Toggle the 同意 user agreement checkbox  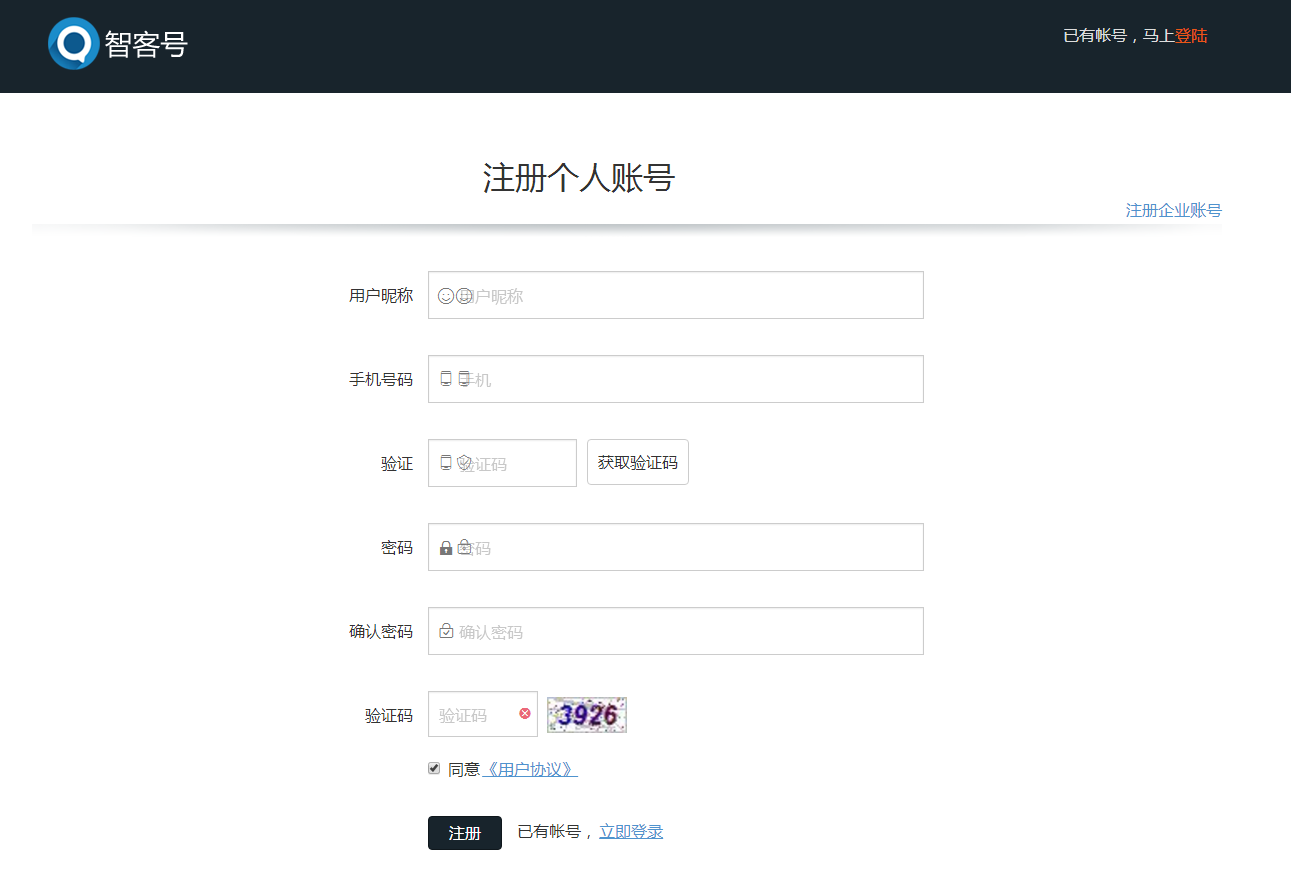[x=434, y=768]
